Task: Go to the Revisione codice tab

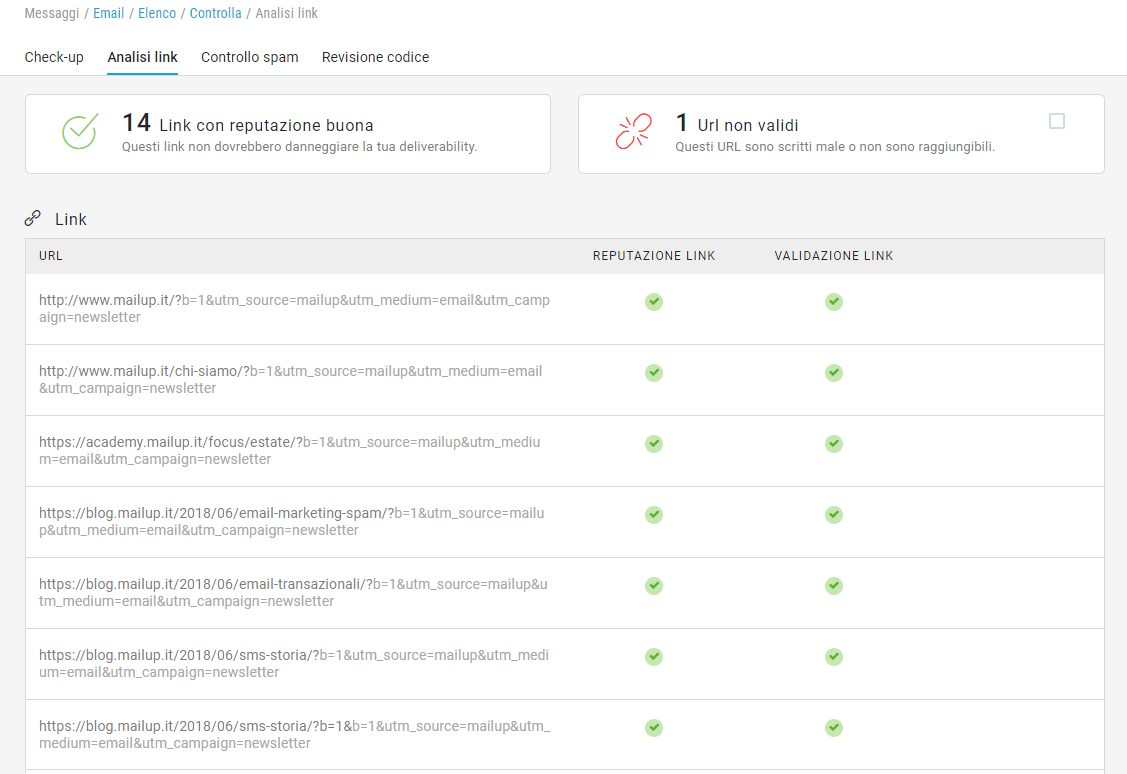Action: (x=375, y=57)
